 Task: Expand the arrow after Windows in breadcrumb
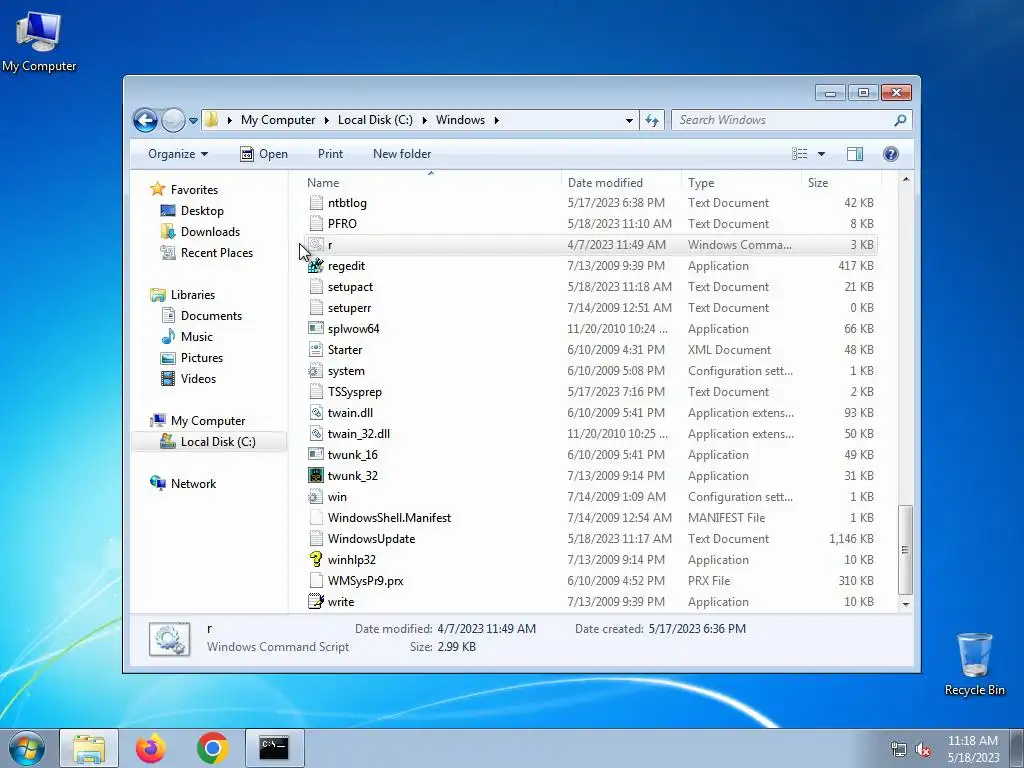[x=497, y=120]
